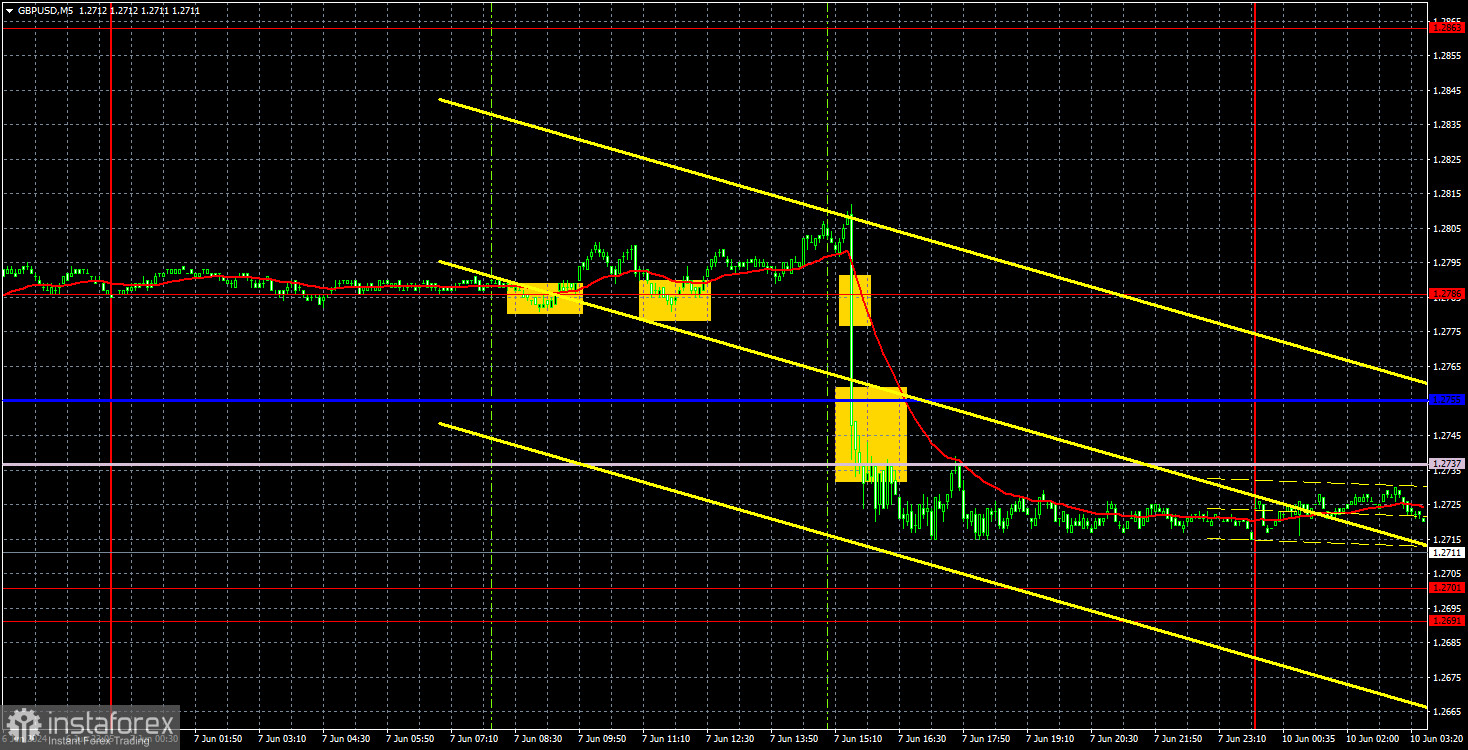Screen dimensions: 1468x750
Task: Open the GBPUSD,M5 chart title dropdown arrow
Action: point(8,10)
